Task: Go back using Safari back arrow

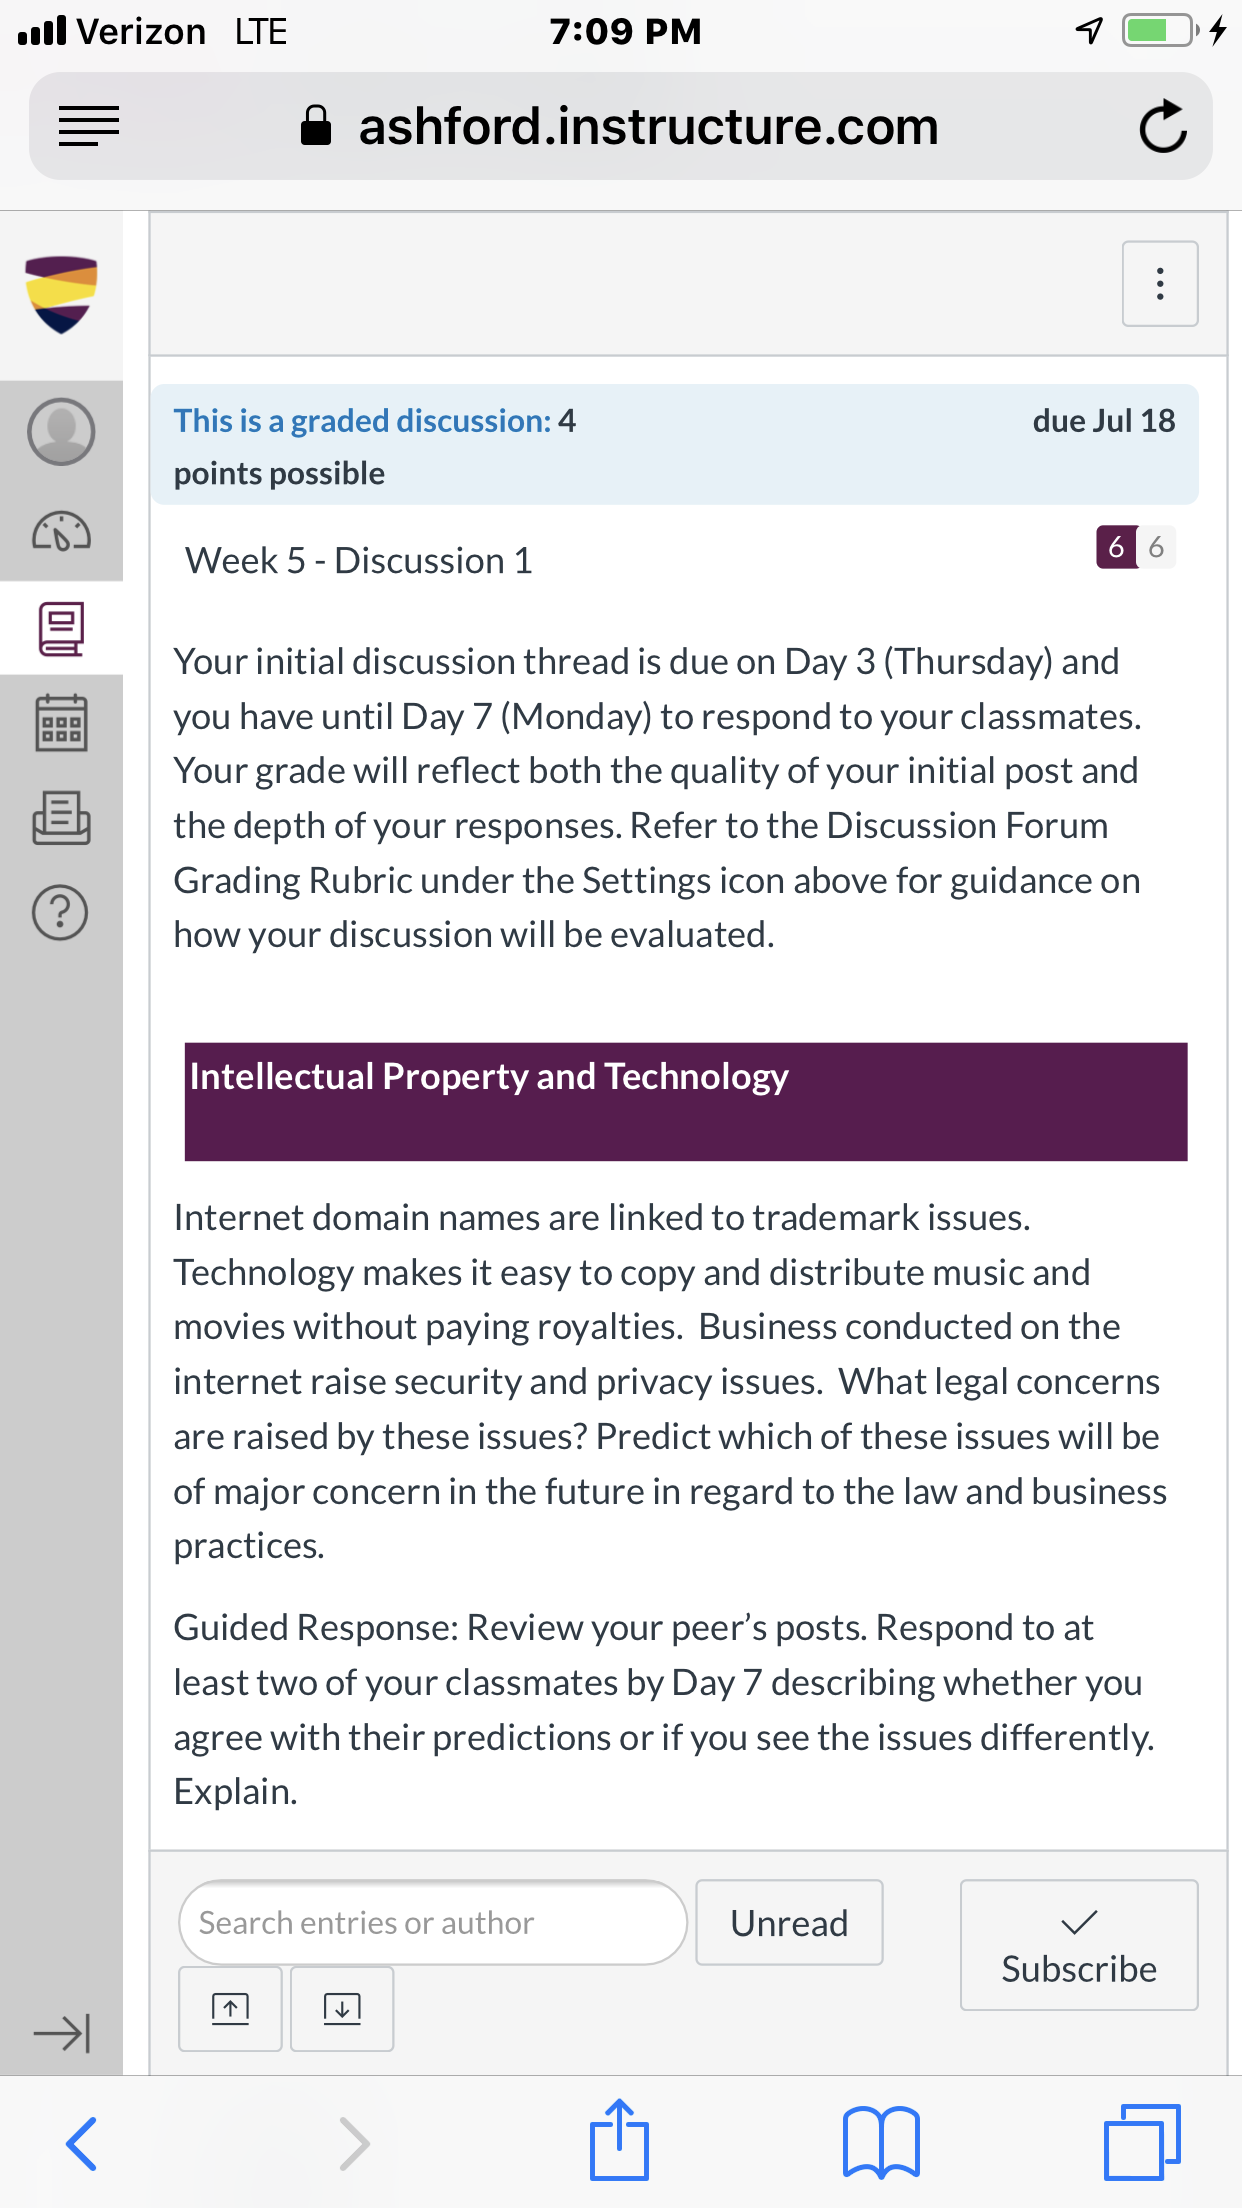Action: 81,2144
